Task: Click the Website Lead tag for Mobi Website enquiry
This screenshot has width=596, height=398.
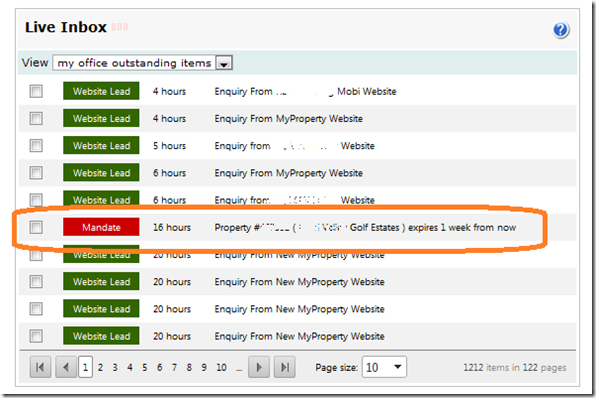Action: (101, 91)
